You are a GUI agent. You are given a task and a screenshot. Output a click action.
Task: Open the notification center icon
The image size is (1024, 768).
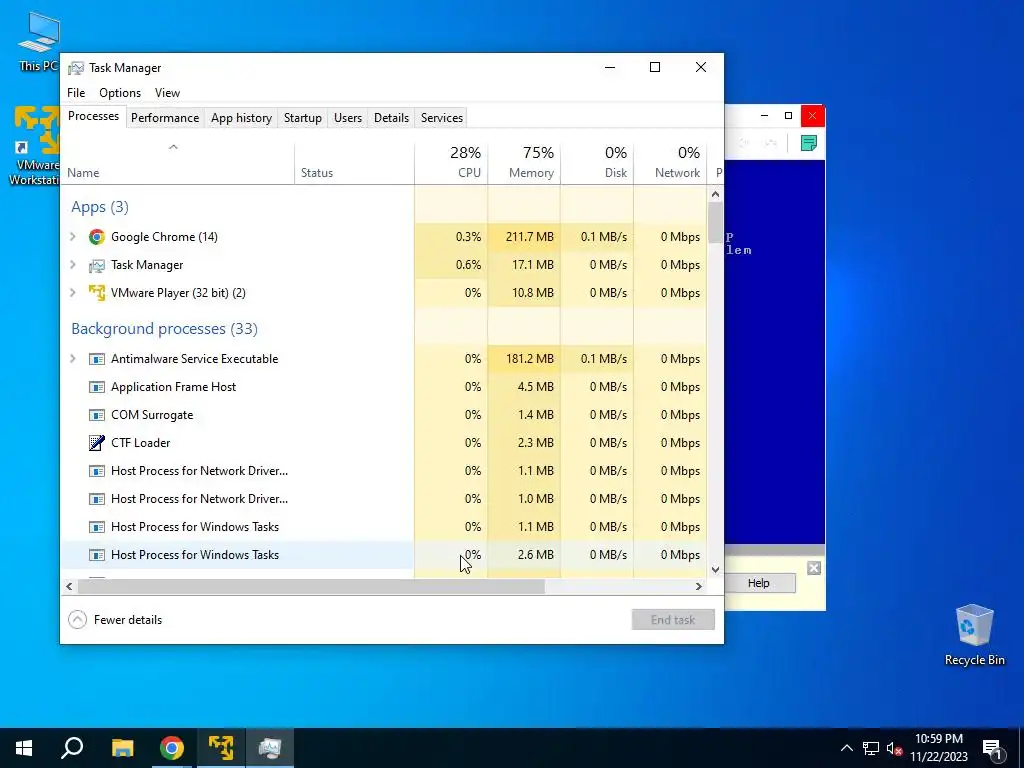992,749
